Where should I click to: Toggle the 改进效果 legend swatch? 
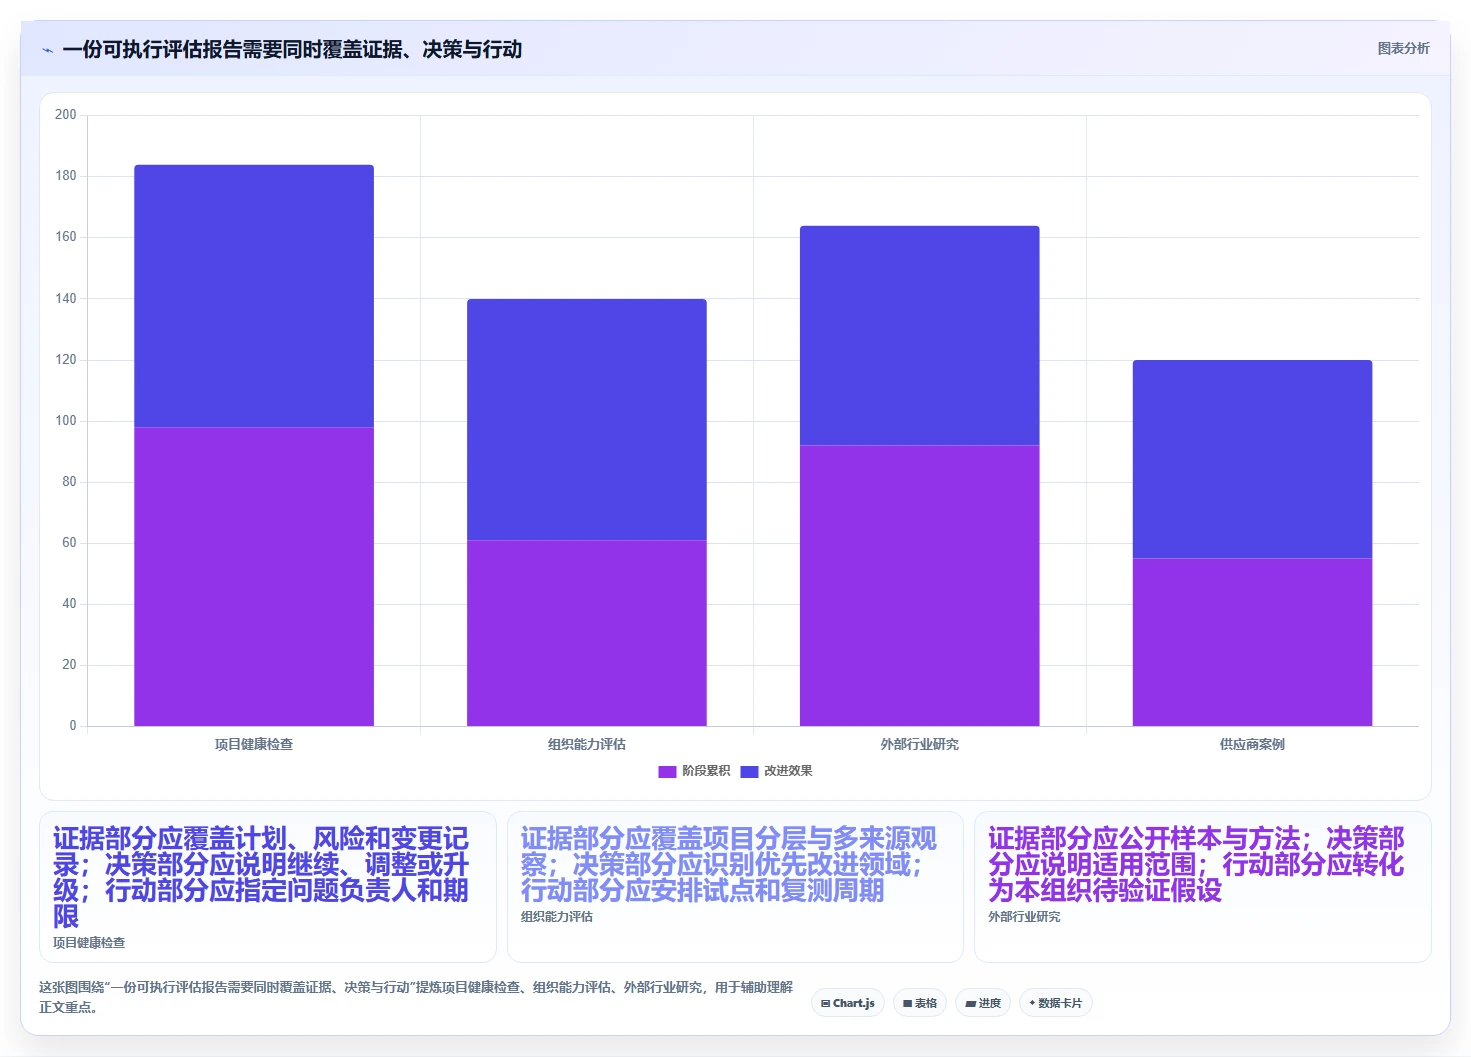(x=749, y=771)
